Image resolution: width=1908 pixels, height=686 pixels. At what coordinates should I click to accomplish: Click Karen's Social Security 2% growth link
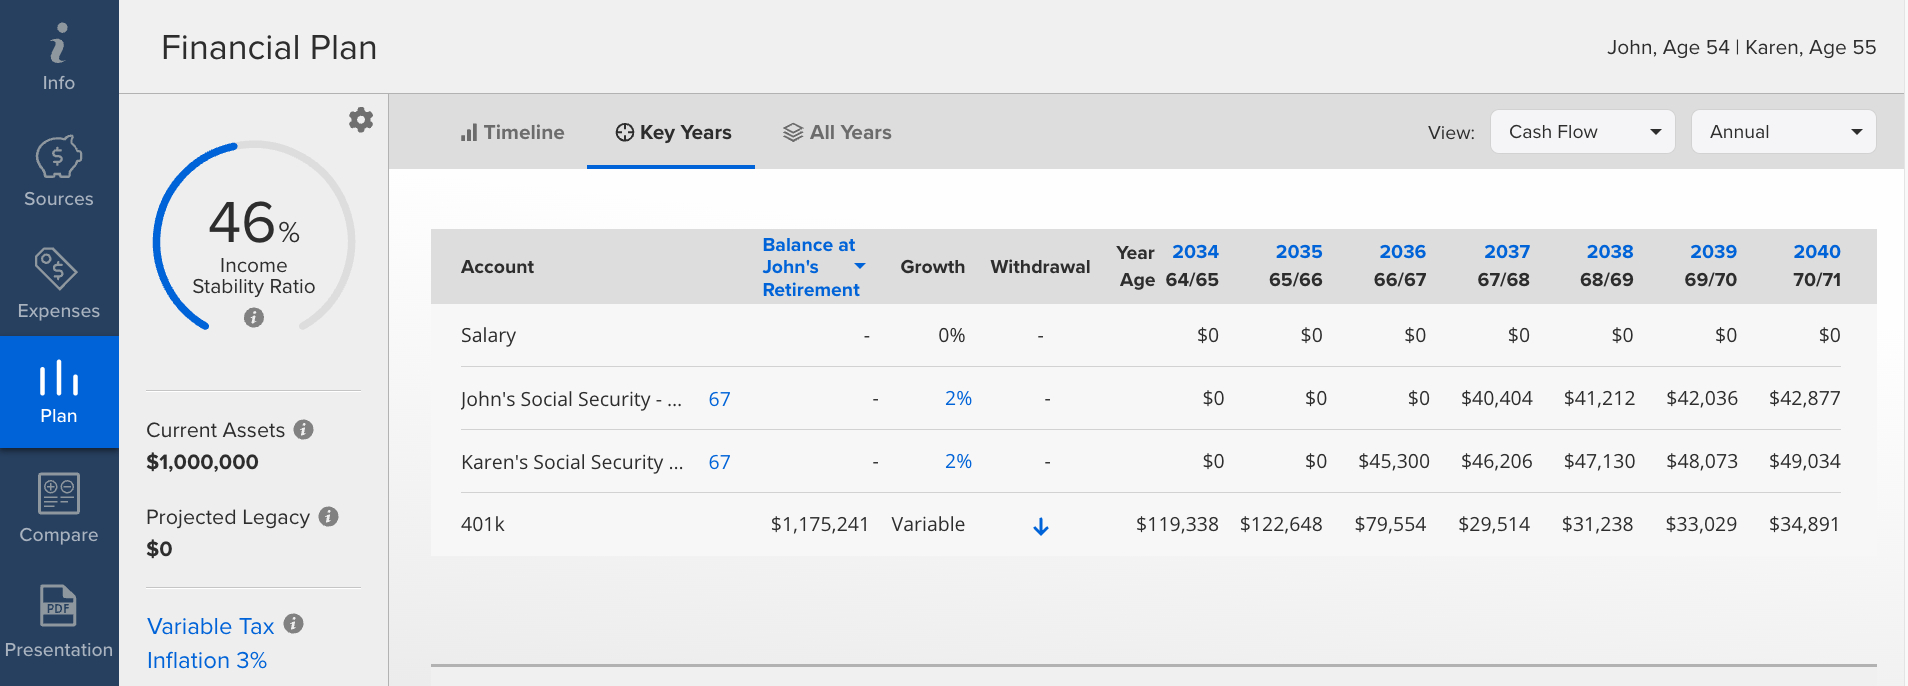click(x=958, y=461)
